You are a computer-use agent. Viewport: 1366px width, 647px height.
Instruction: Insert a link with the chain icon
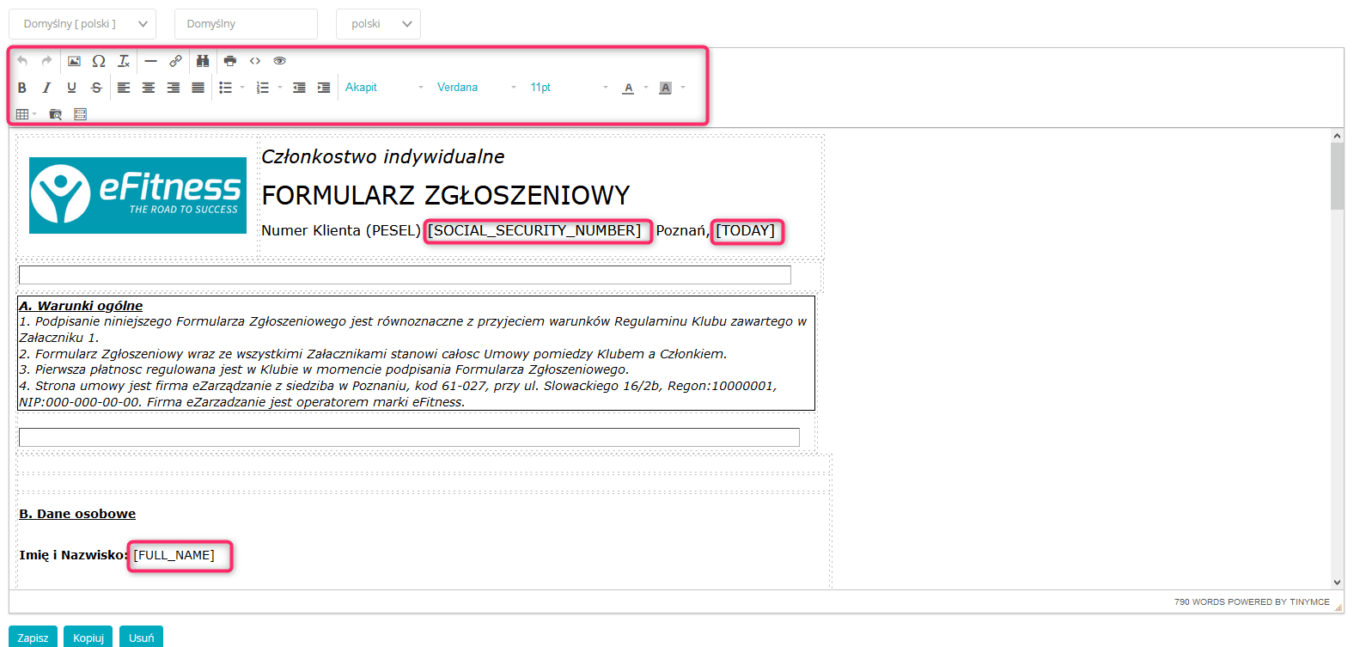tap(176, 61)
